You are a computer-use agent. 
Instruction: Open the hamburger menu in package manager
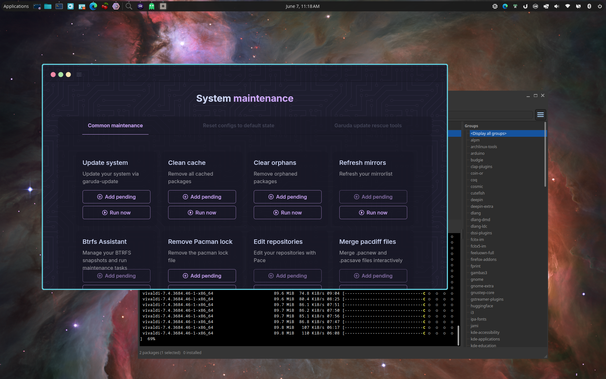(540, 114)
